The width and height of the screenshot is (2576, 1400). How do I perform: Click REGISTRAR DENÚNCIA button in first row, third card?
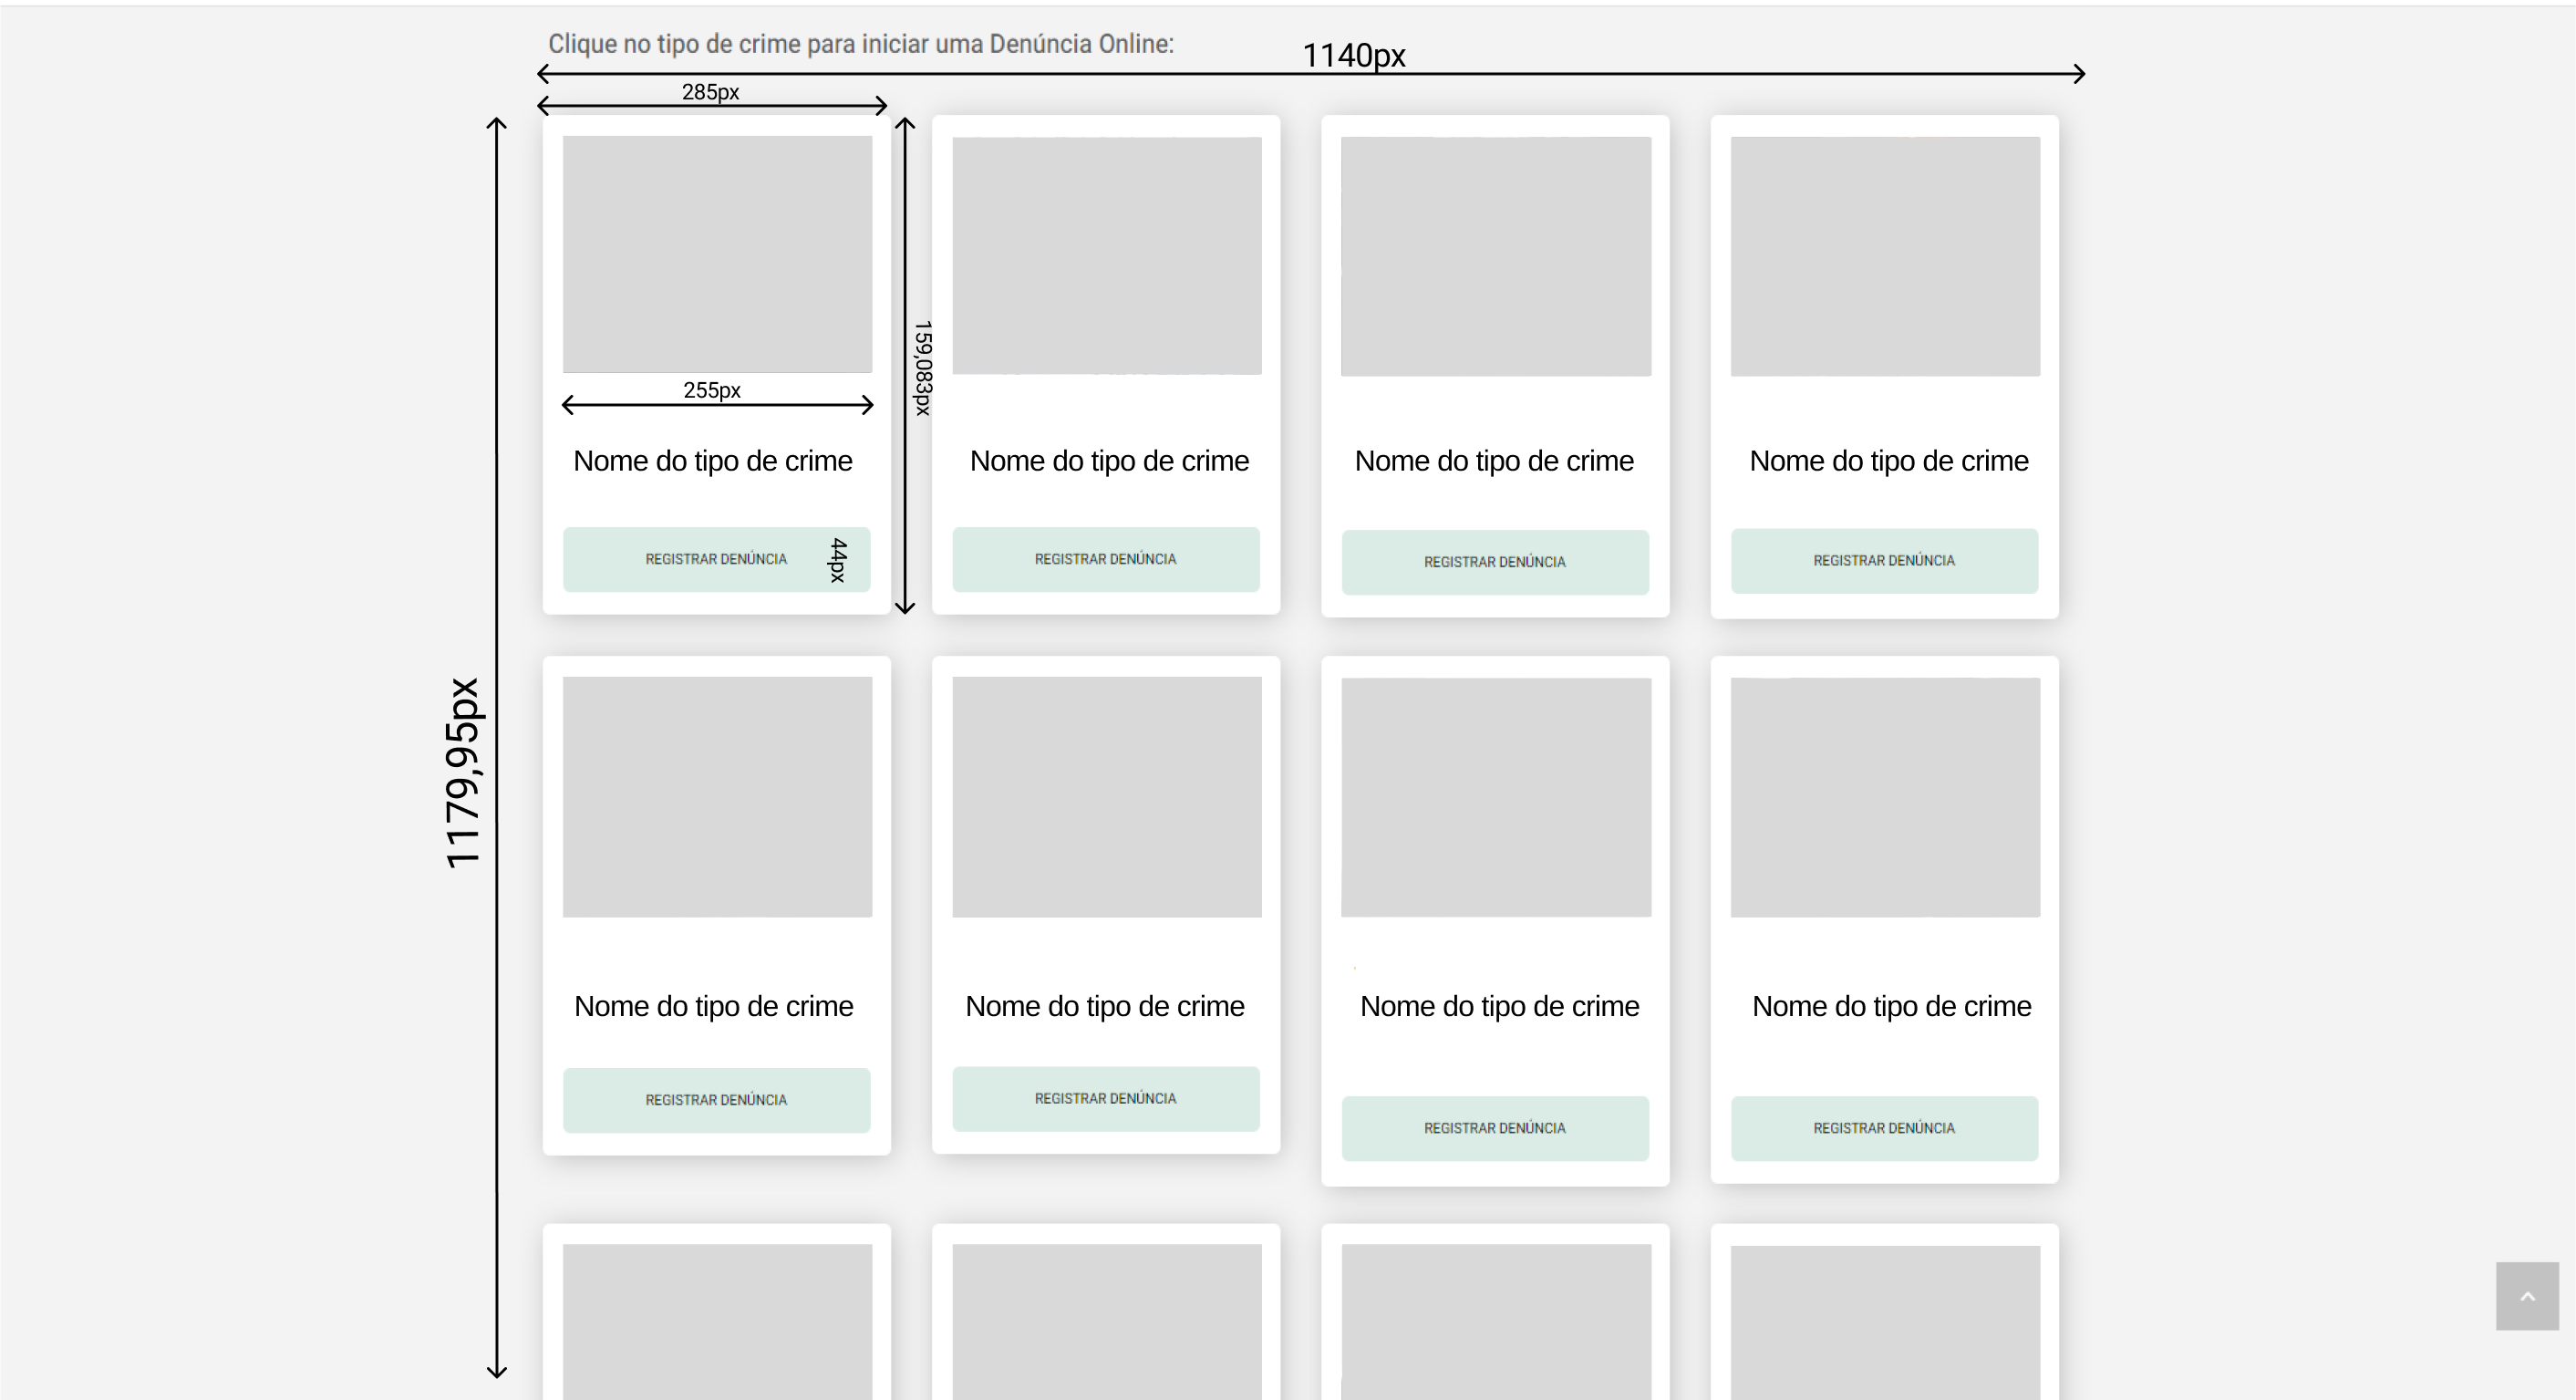1495,562
